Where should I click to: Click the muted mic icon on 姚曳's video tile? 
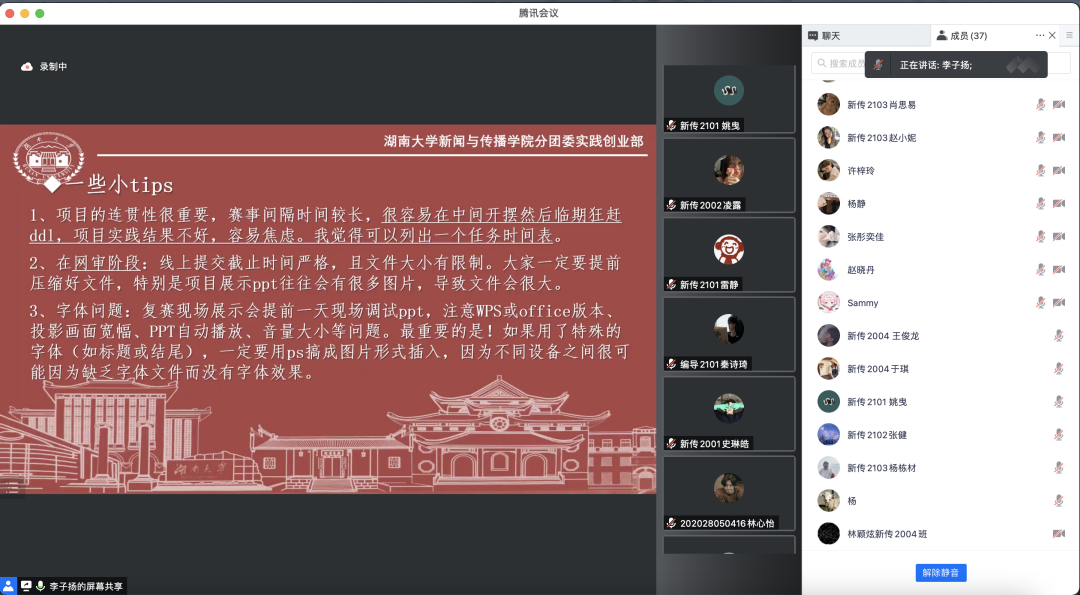(672, 126)
